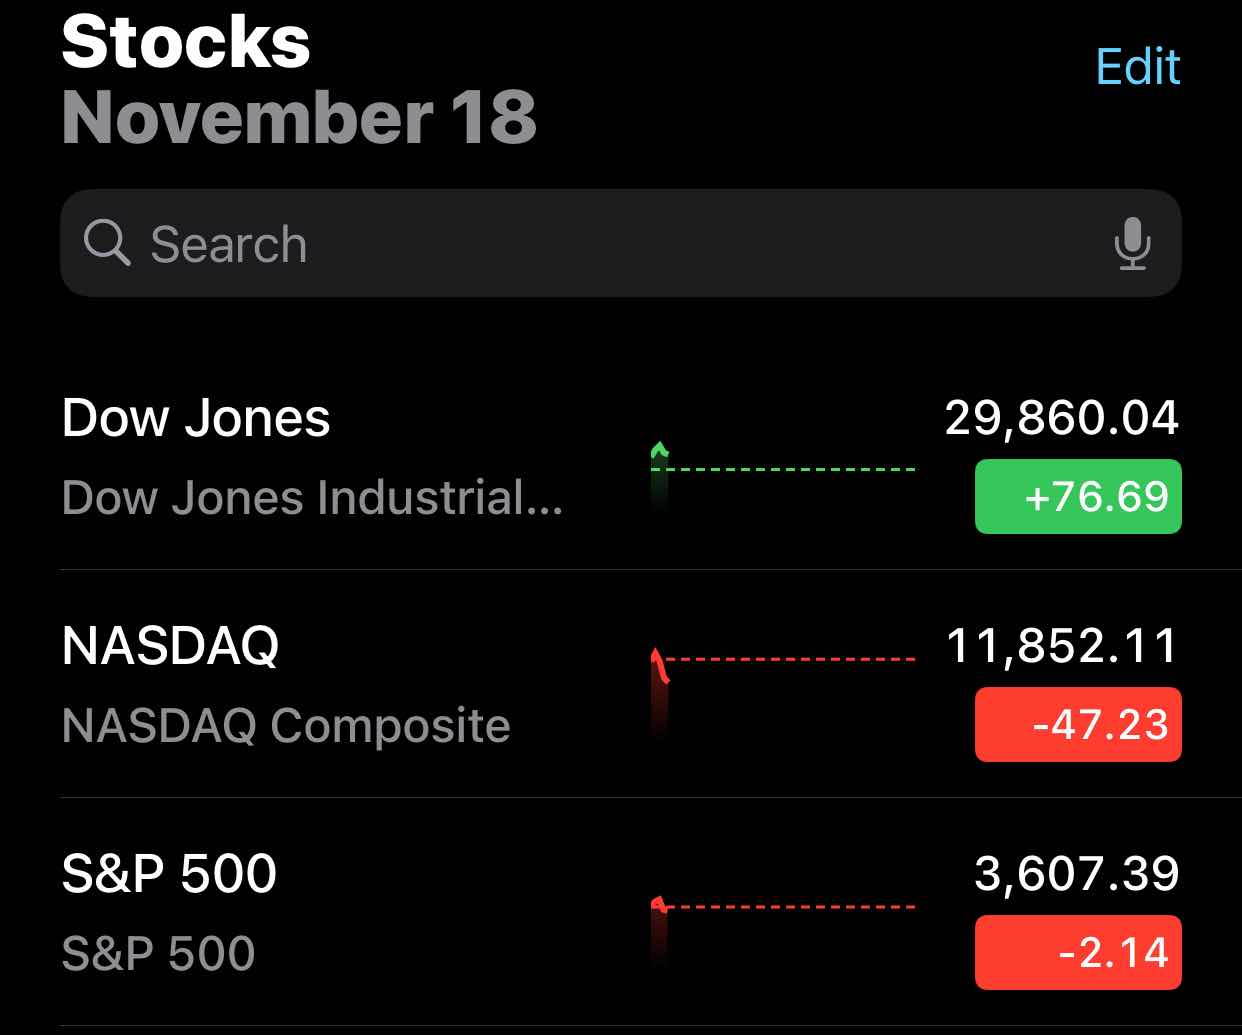Toggle the S&P 500 -2.14 change badge

(1078, 952)
